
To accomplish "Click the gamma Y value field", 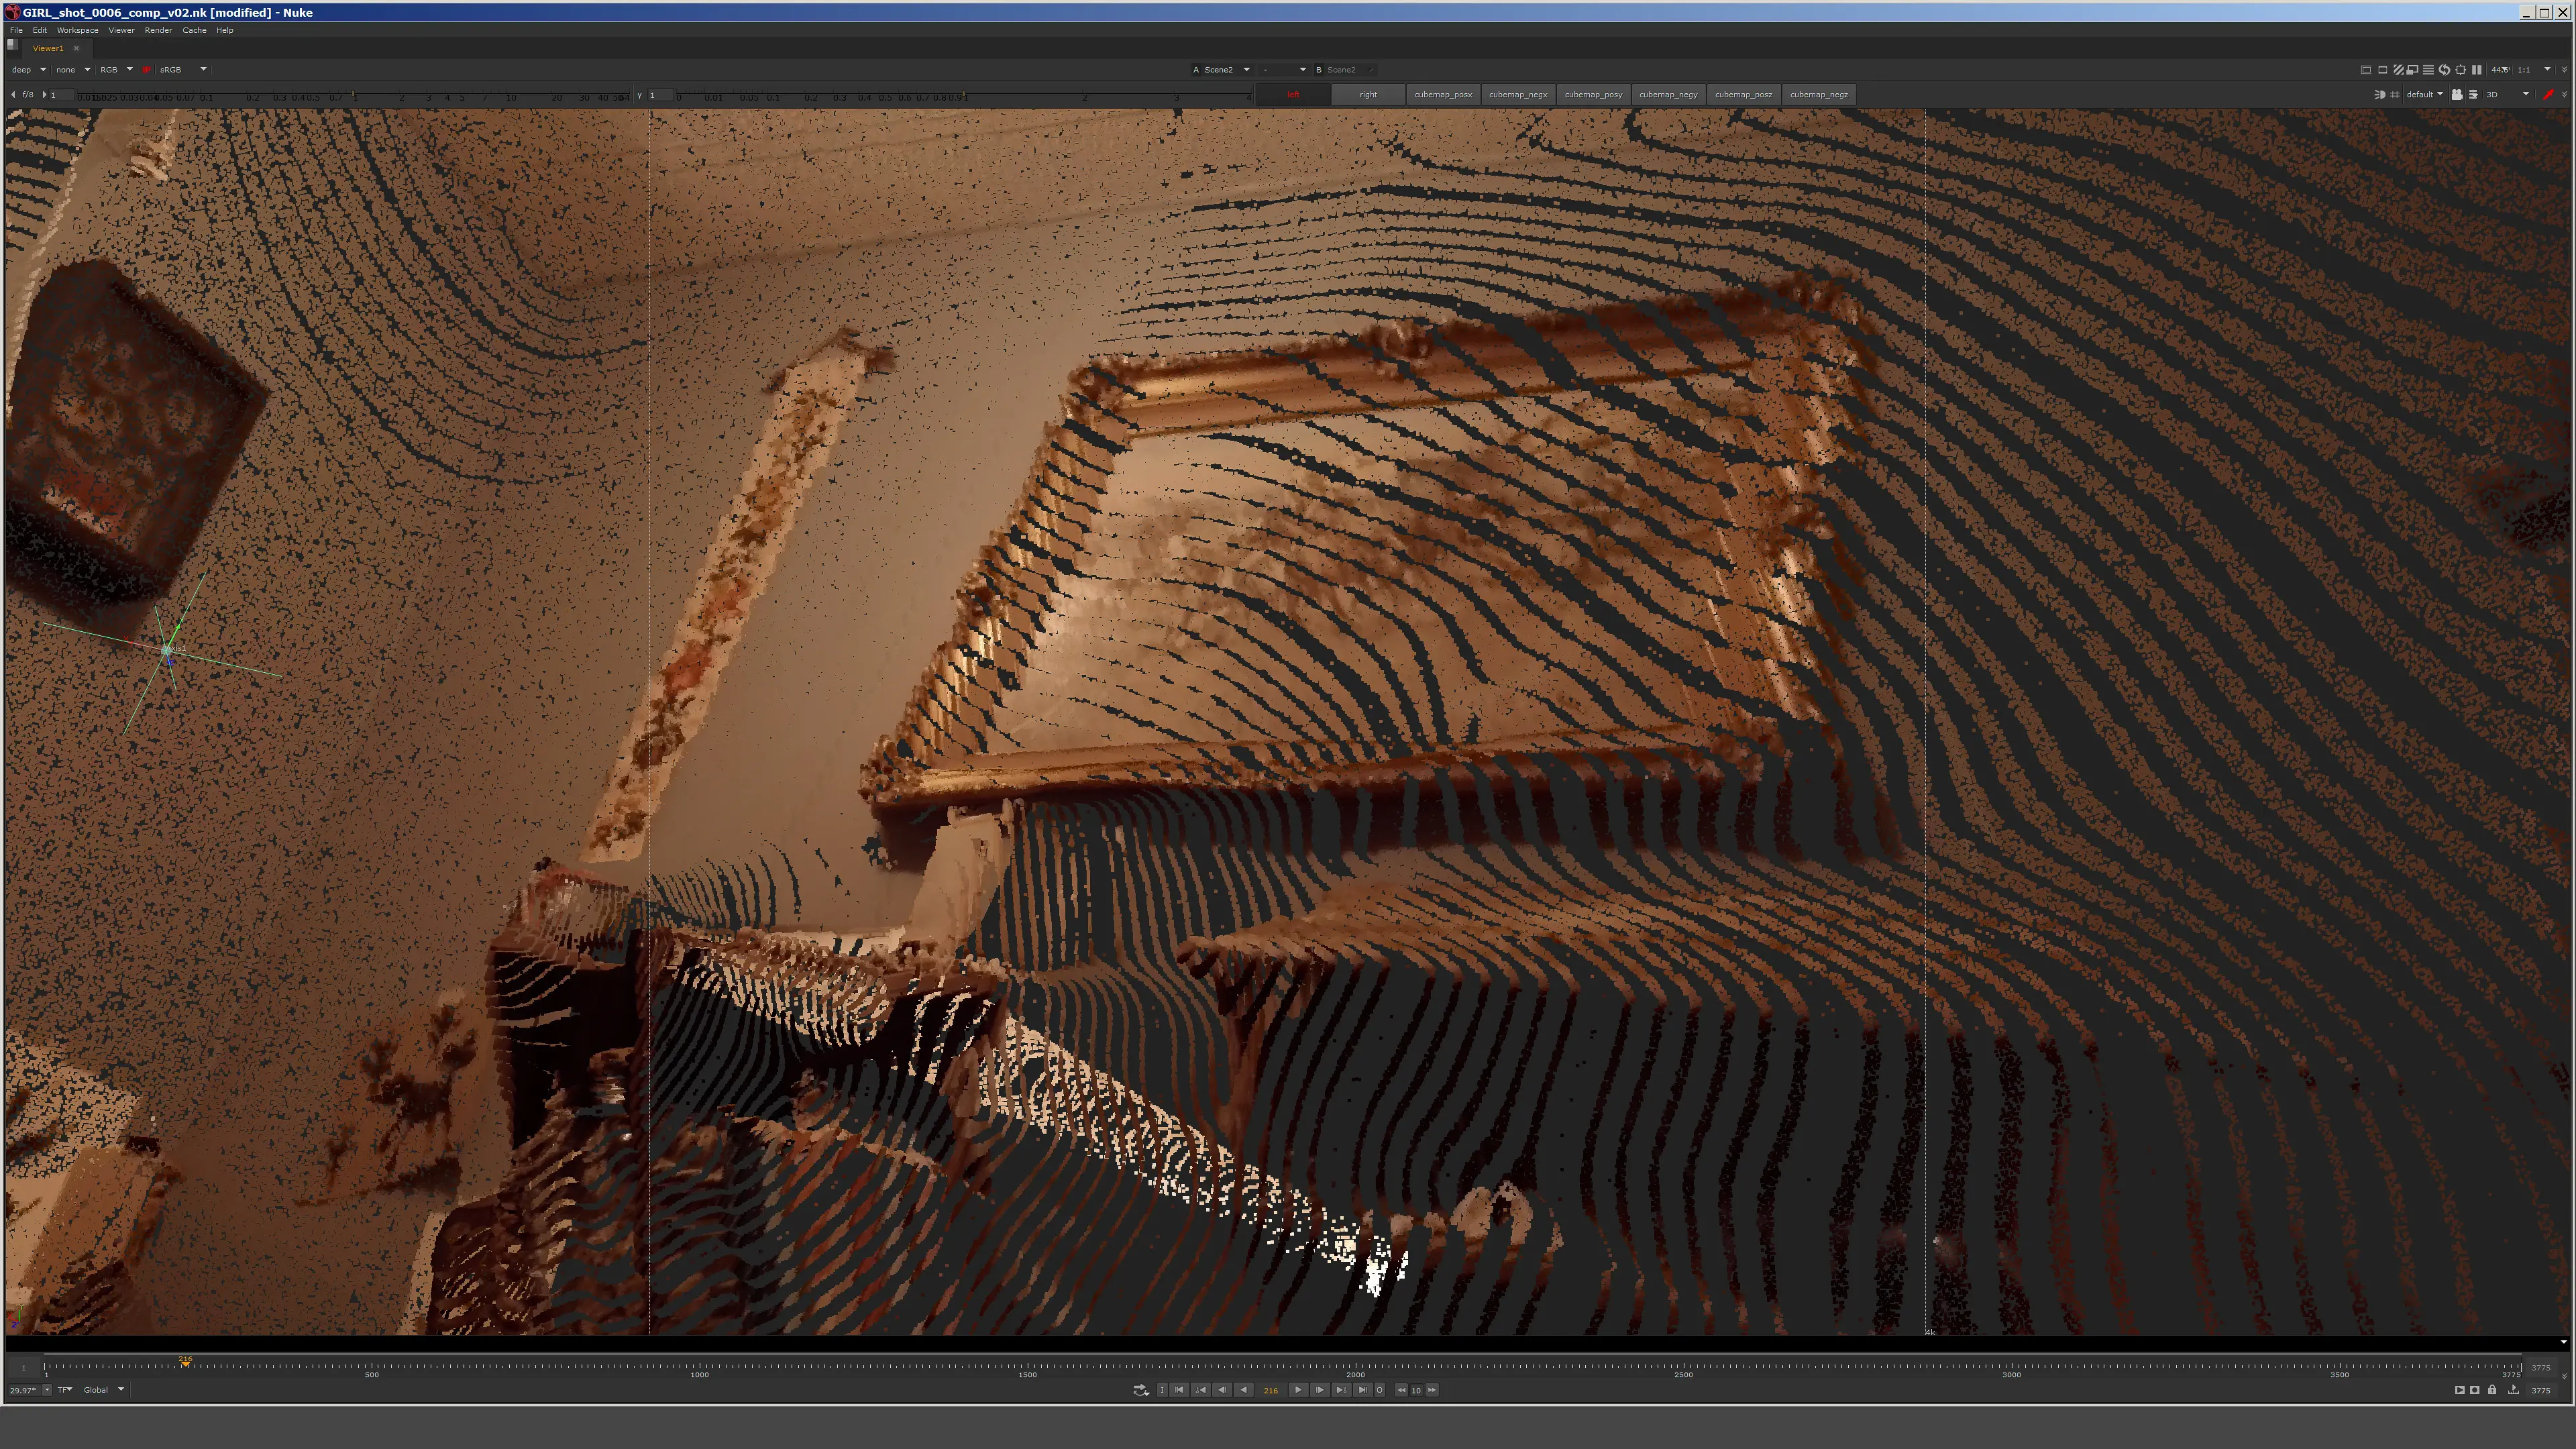I will (661, 95).
